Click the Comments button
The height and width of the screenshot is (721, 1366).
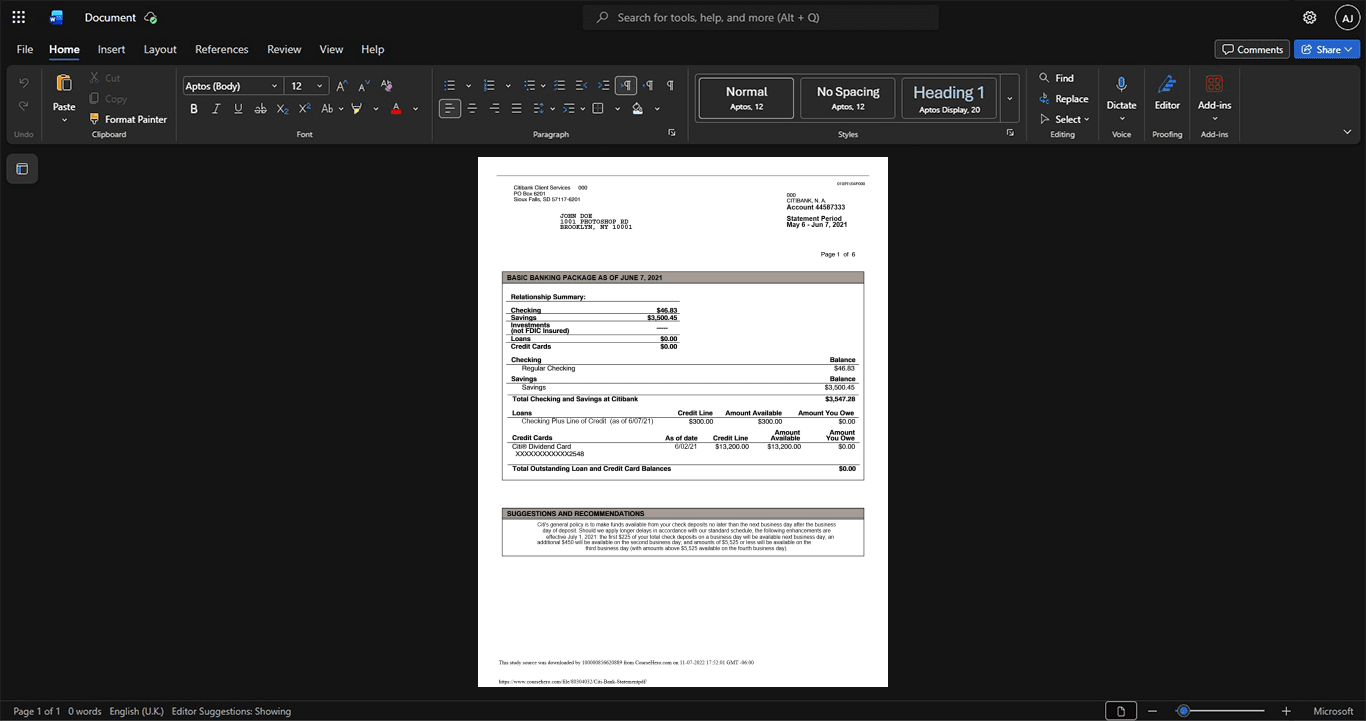[x=1252, y=49]
